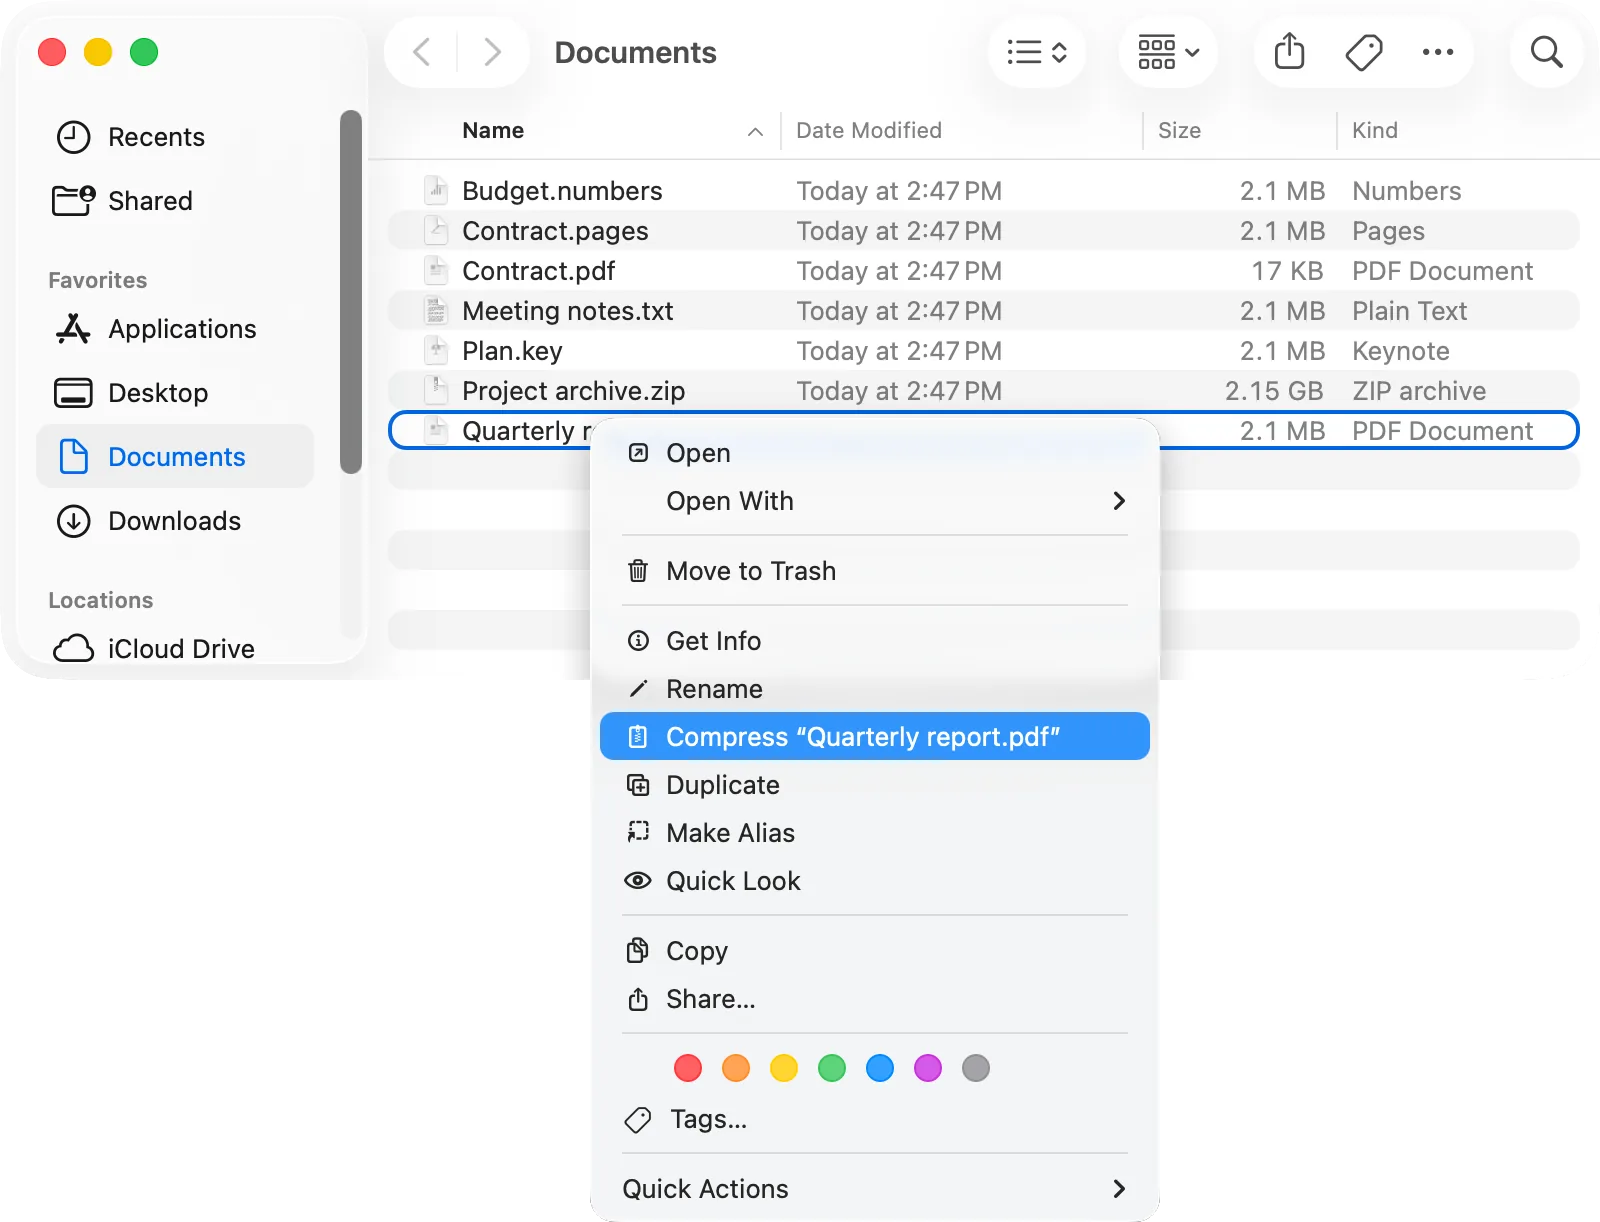Select the Contract.pages file

[984, 231]
